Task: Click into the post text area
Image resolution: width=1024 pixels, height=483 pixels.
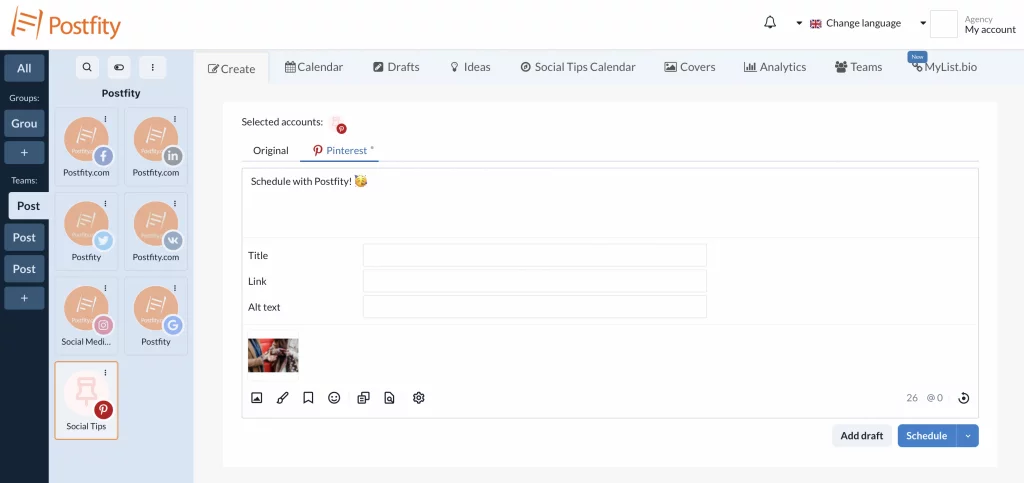Action: point(610,203)
